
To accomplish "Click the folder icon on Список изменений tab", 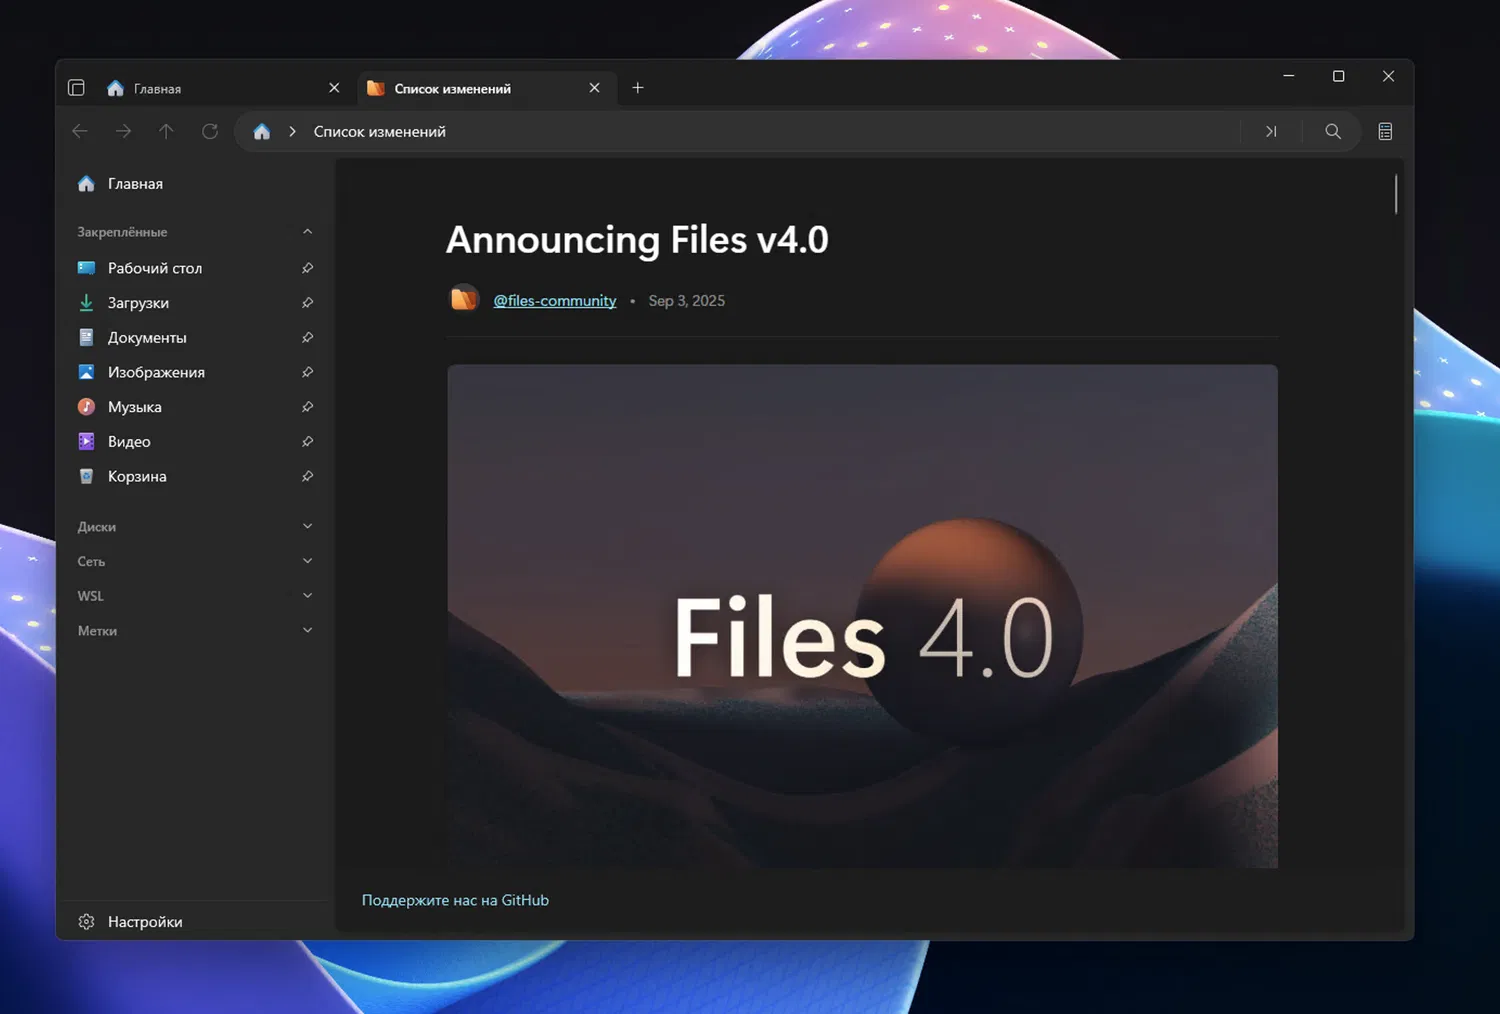I will [376, 88].
